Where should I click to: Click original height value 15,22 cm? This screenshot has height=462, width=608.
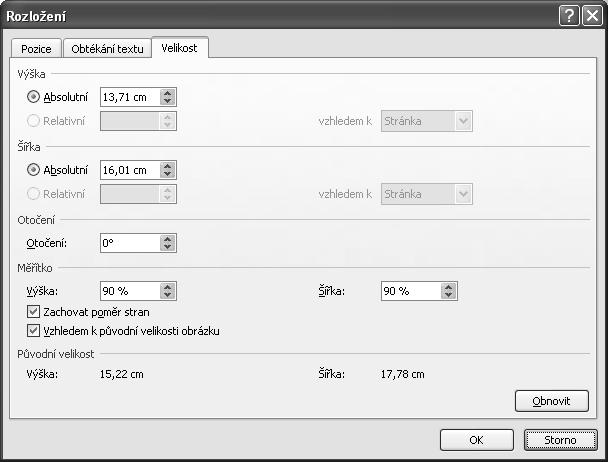(x=122, y=374)
